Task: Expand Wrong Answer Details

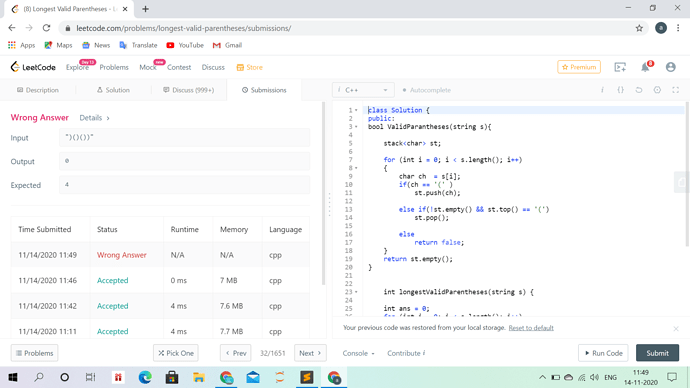Action: tap(95, 118)
